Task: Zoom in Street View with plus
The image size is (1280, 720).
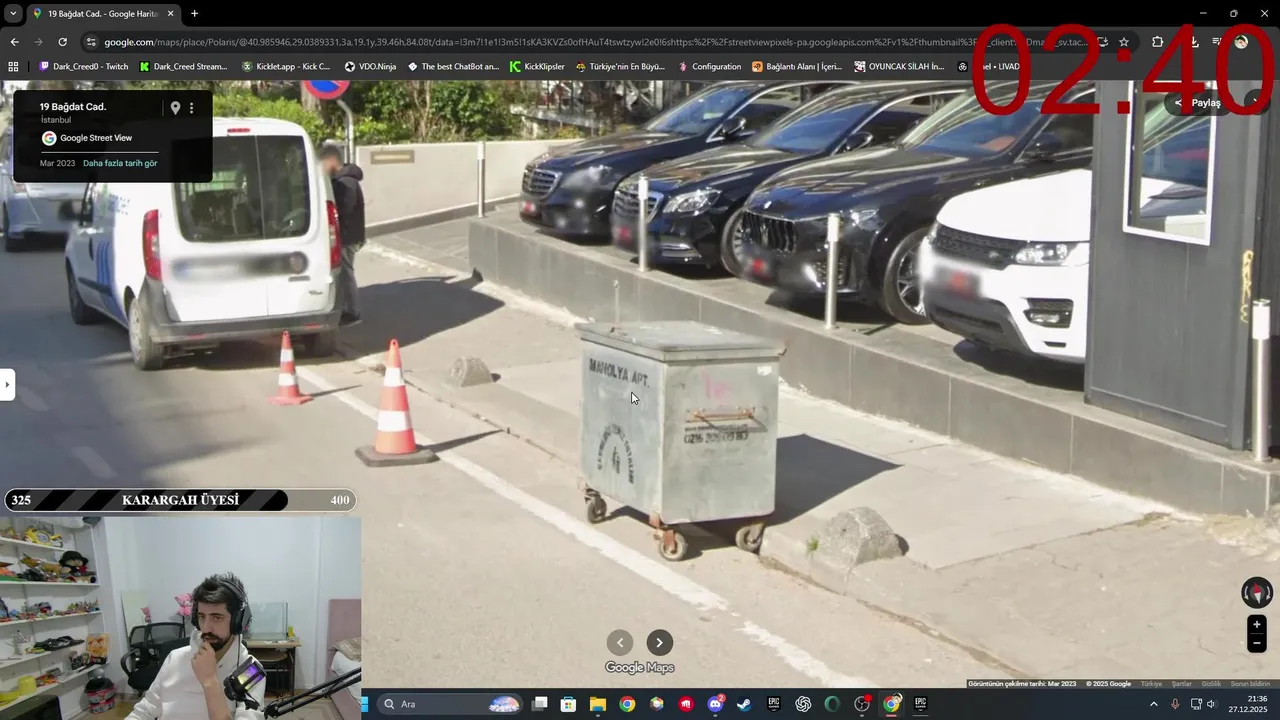Action: [x=1257, y=625]
